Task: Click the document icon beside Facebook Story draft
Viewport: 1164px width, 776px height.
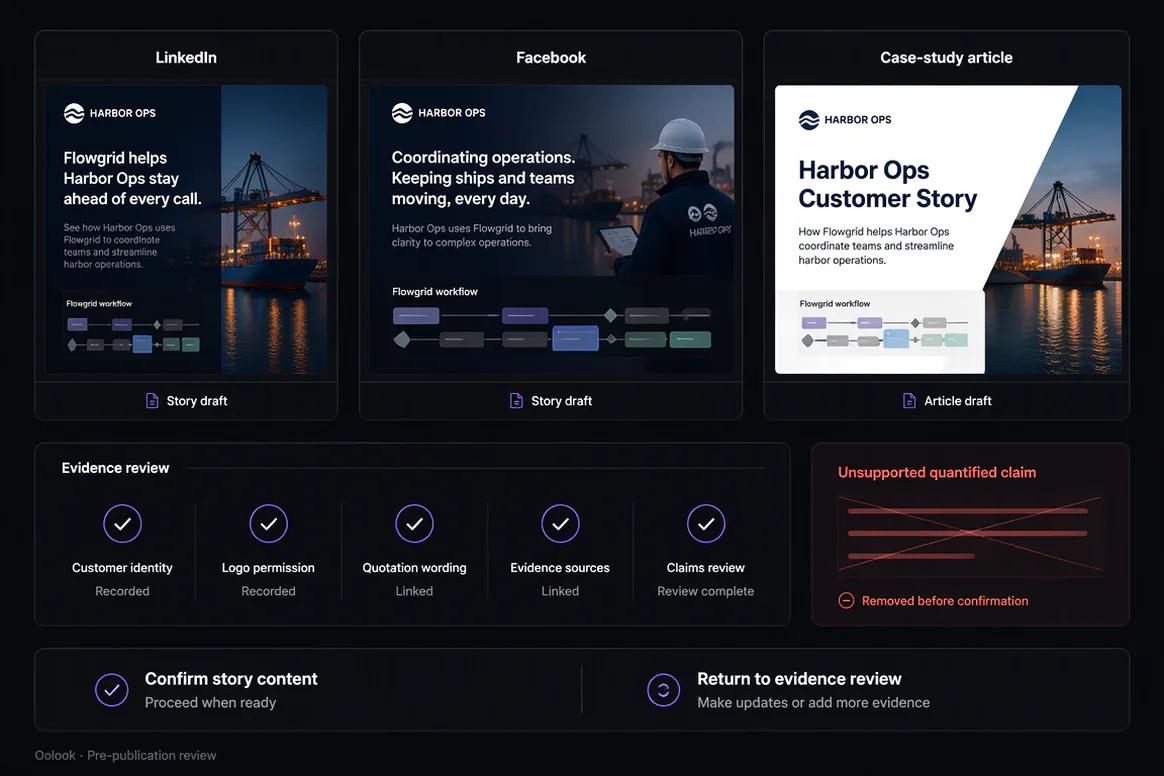Action: pyautogui.click(x=517, y=401)
